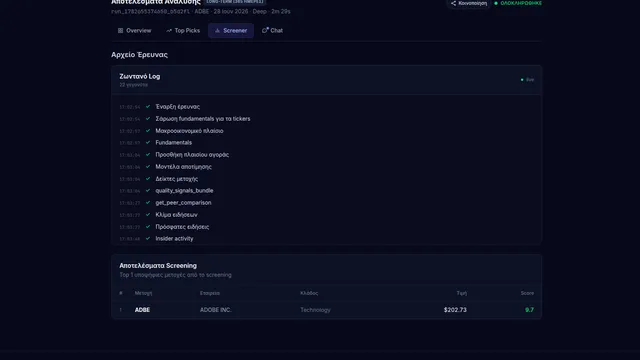
Task: Click the Τιμή column header
Action: [x=462, y=293]
